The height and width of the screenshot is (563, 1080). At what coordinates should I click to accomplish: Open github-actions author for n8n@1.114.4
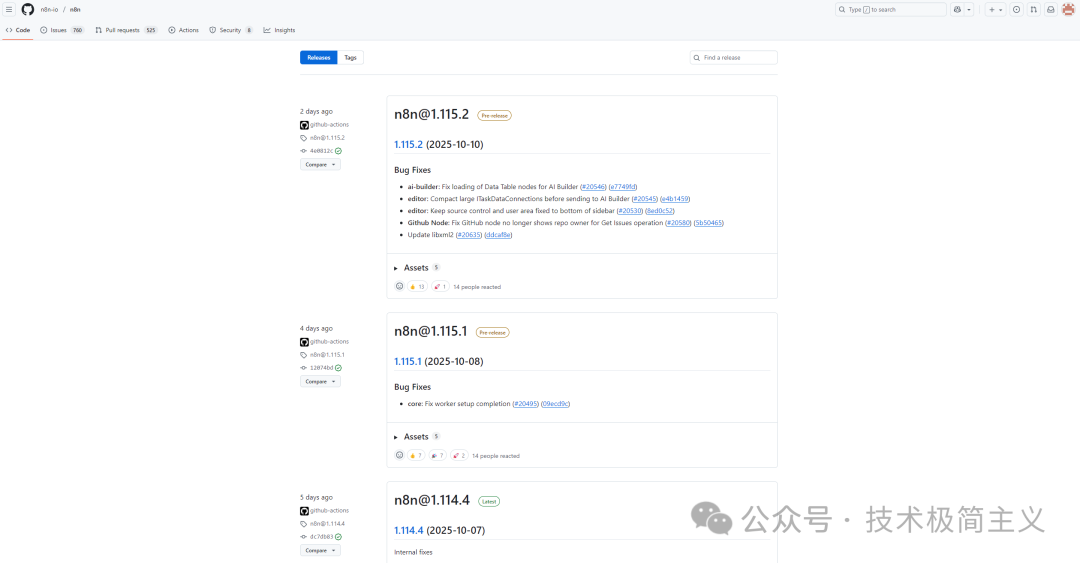click(x=329, y=511)
